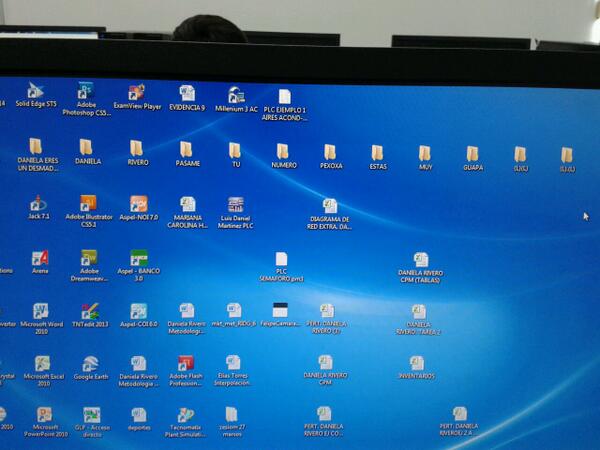Open the RIVERO folder

137,153
